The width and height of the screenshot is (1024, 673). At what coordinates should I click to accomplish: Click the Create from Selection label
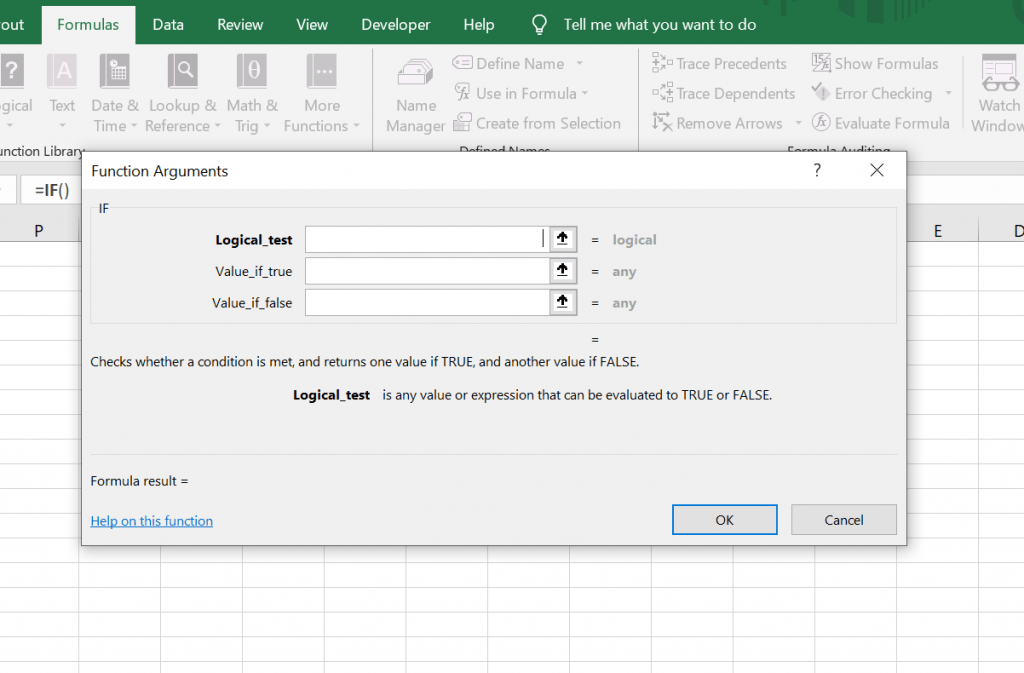click(x=549, y=123)
